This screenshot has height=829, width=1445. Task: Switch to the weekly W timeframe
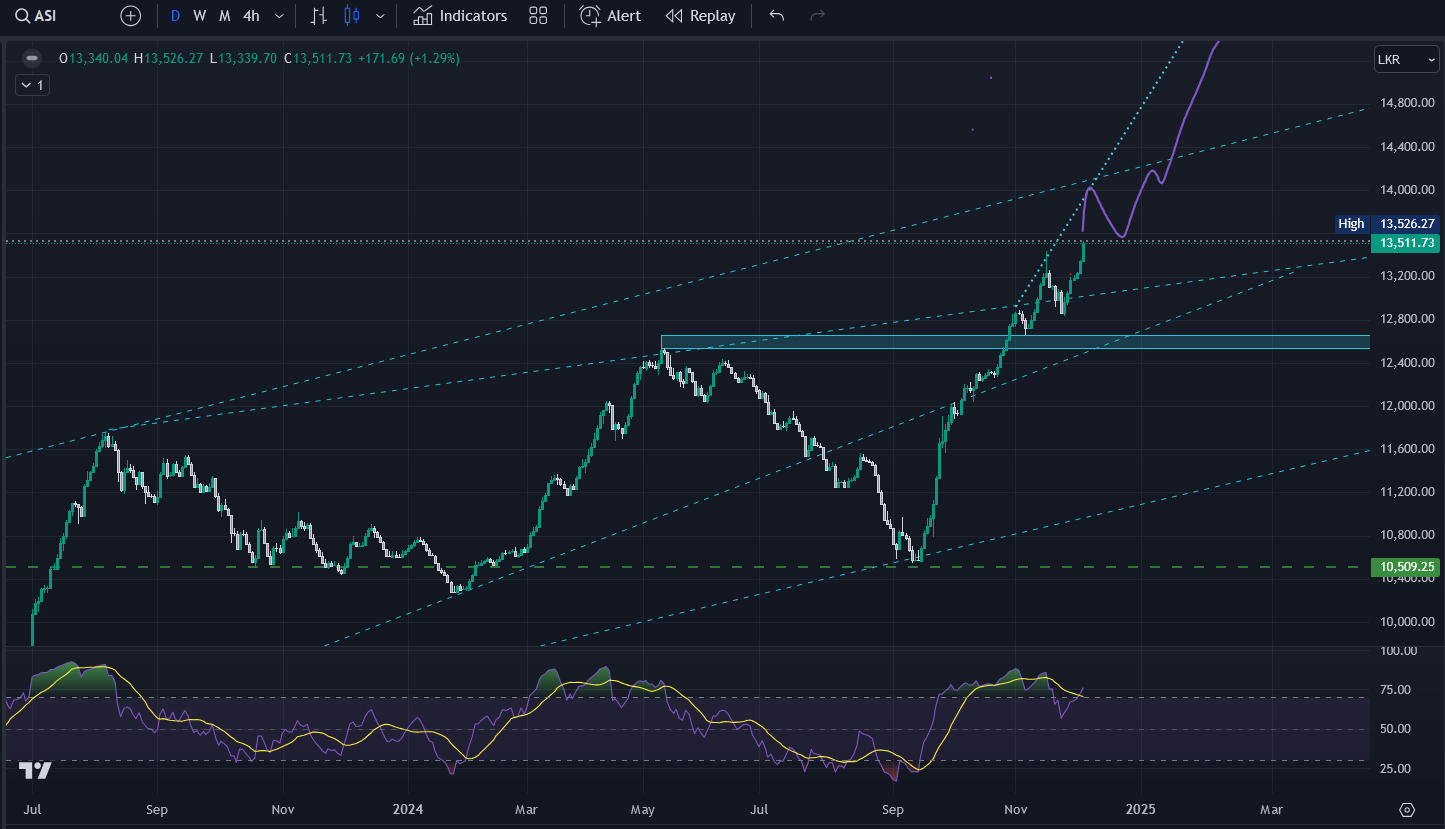pos(200,16)
